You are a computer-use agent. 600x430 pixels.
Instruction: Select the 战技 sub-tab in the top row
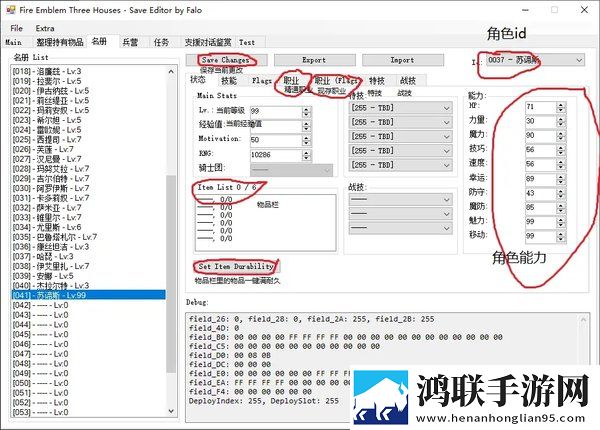[408, 81]
